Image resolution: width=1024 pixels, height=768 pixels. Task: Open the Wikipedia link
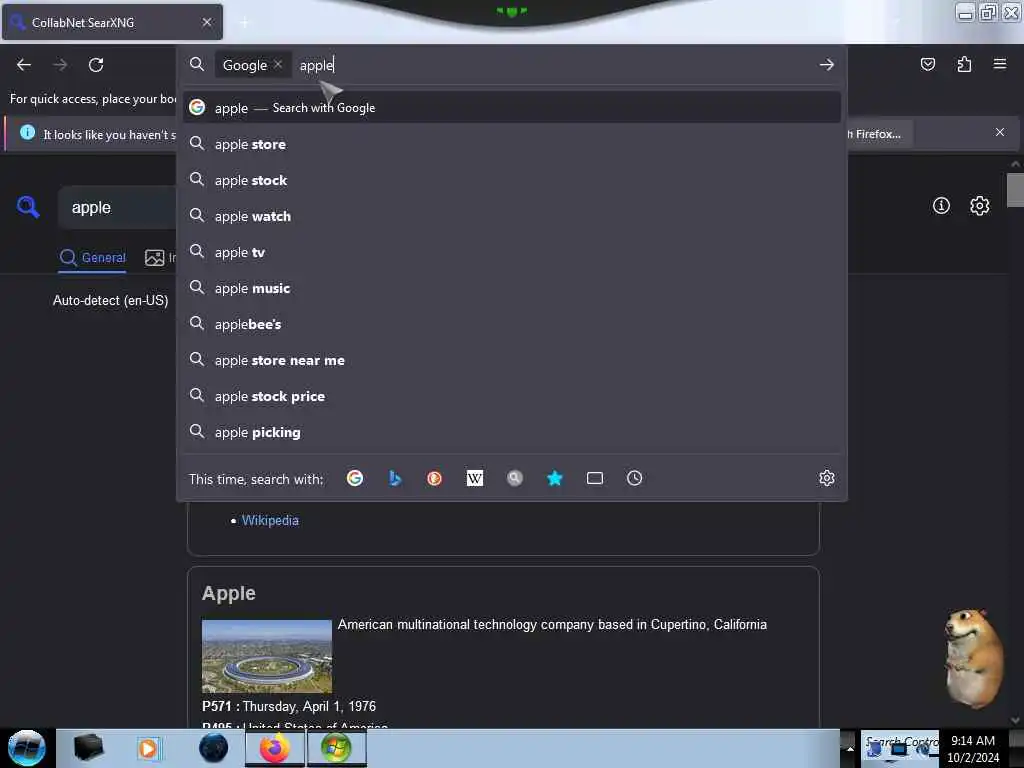click(270, 520)
